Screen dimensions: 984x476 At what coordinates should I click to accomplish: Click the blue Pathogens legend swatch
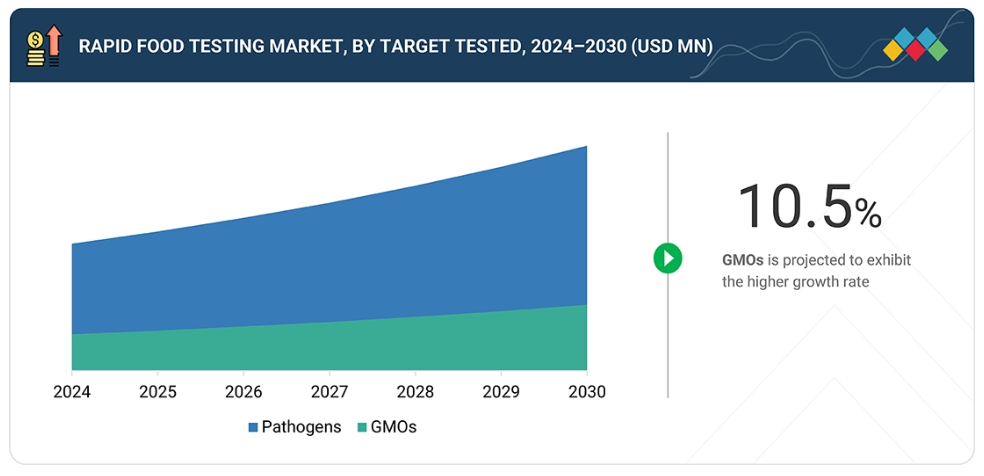click(254, 427)
